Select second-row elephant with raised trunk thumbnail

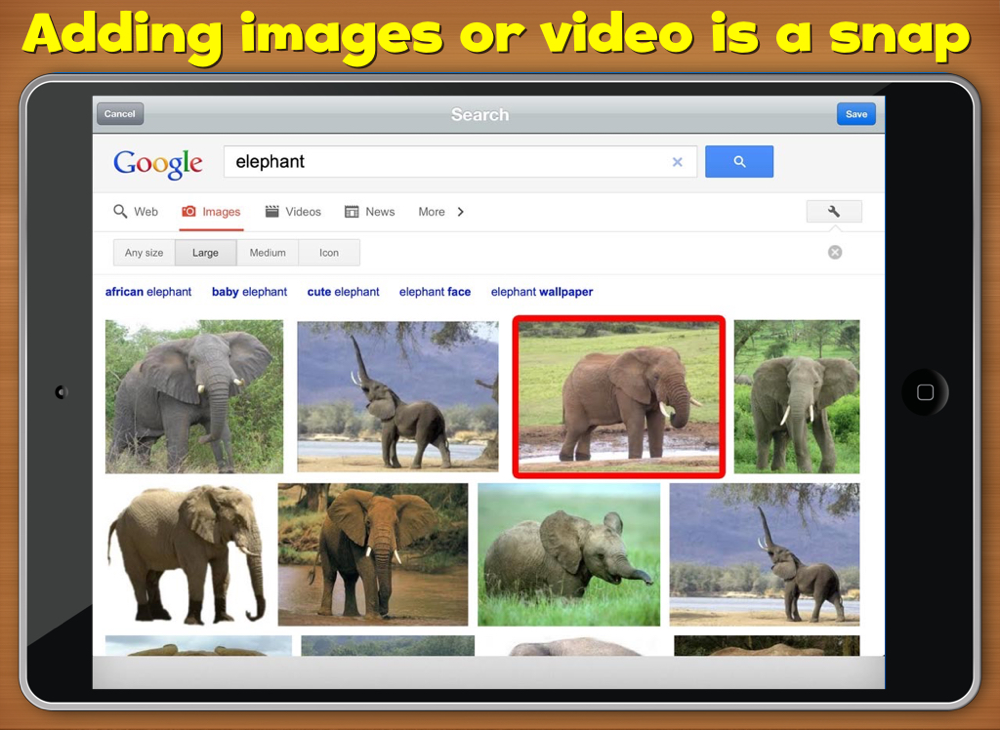pos(765,554)
